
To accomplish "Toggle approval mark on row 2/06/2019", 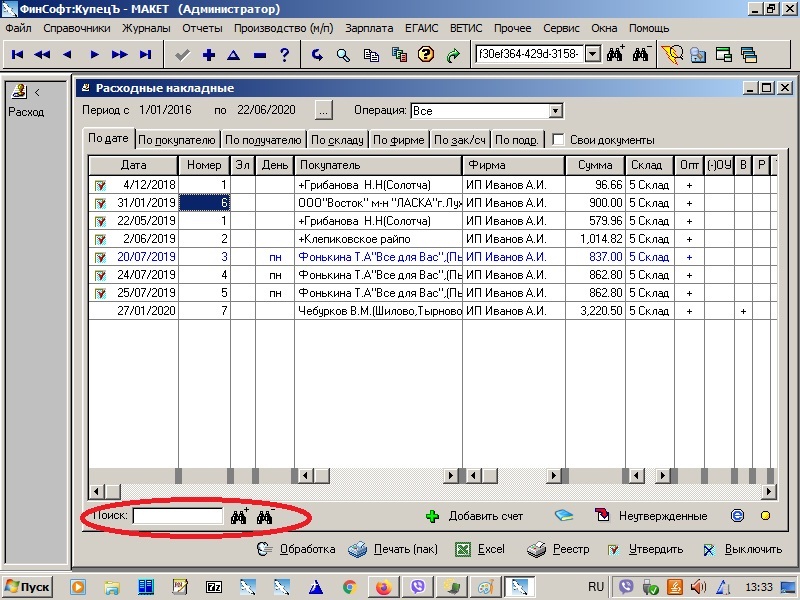I will 100,239.
